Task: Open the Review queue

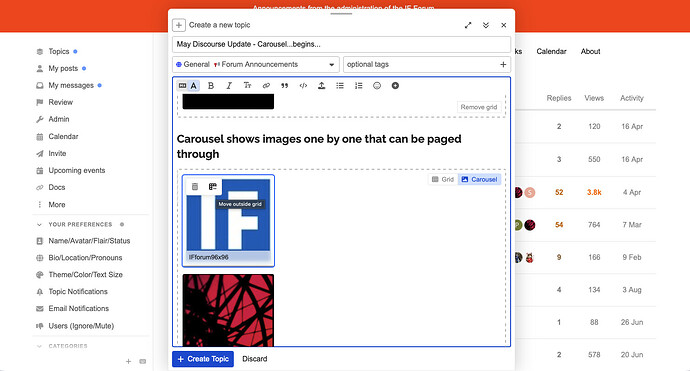Action: pos(60,102)
